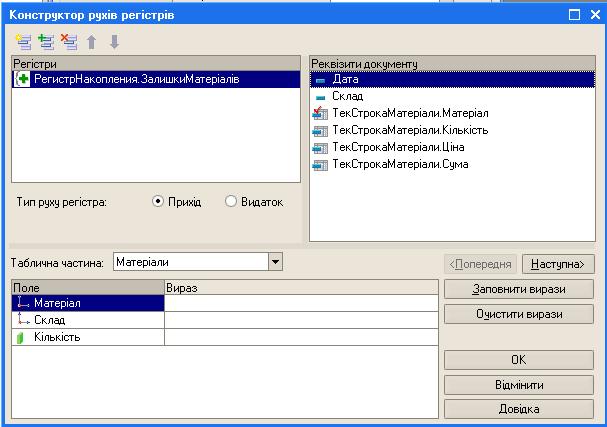This screenshot has height=427, width=607.
Task: Select ТекСтрокаМатеріали.Сума attribute
Action: [453, 165]
